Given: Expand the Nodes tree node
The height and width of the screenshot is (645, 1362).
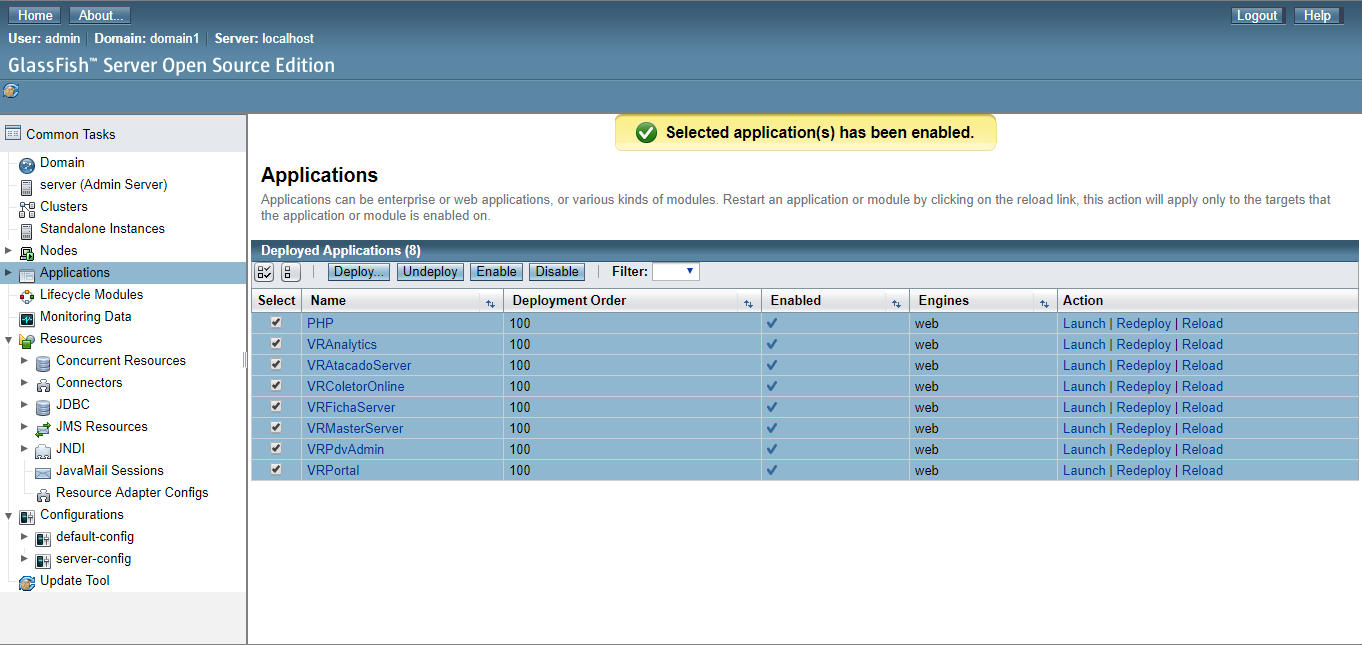Looking at the screenshot, I should 9,250.
